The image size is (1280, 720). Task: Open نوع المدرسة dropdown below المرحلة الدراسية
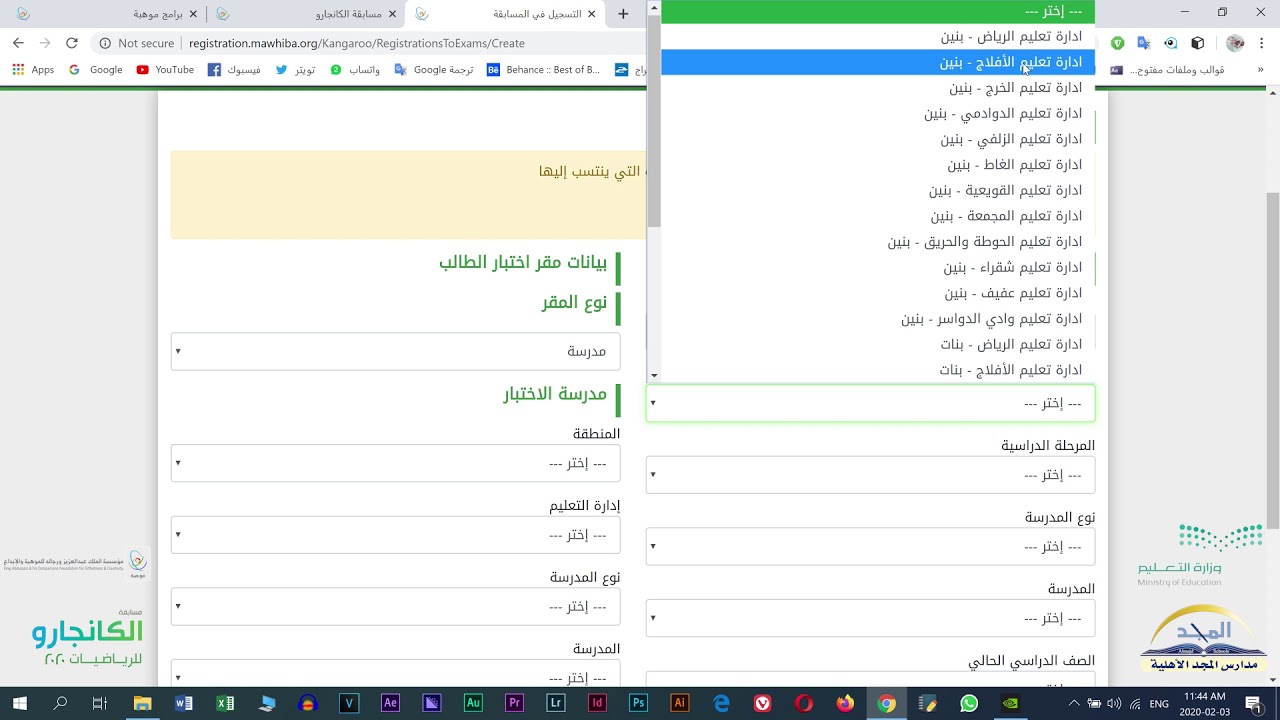[x=870, y=547]
